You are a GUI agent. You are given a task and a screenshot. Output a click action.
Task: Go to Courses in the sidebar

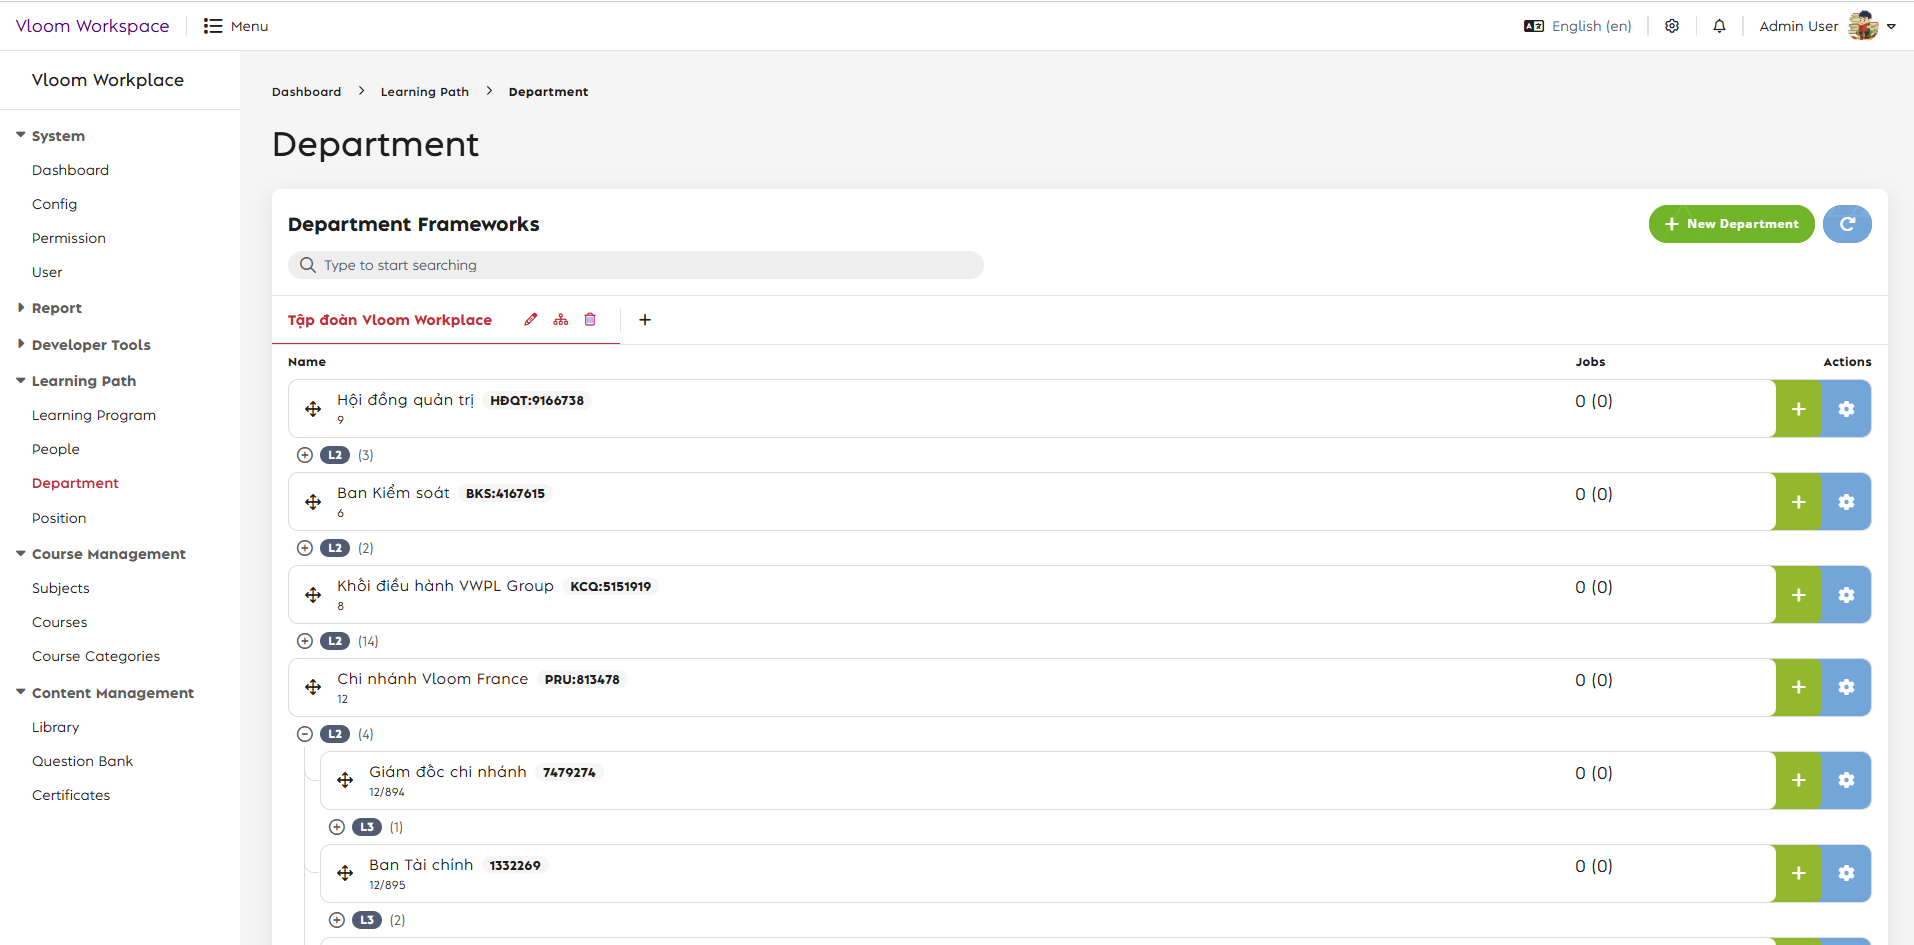click(x=60, y=622)
